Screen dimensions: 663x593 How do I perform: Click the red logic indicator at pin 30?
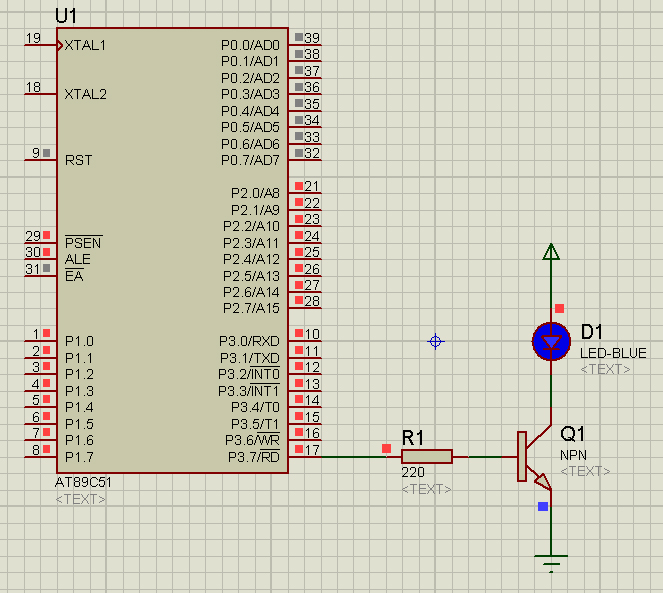[x=47, y=252]
